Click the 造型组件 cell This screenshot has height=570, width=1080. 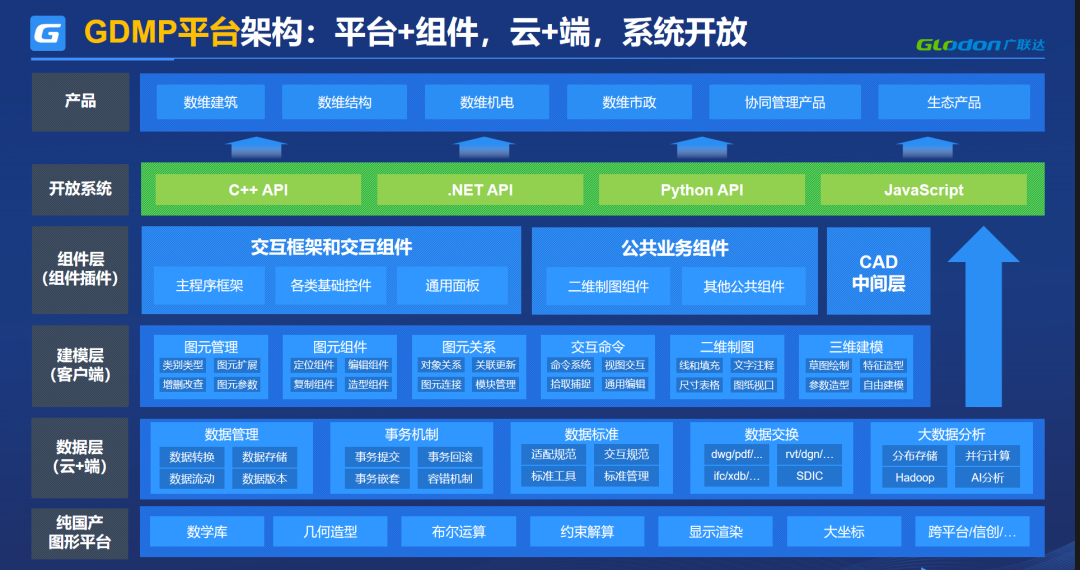point(368,384)
